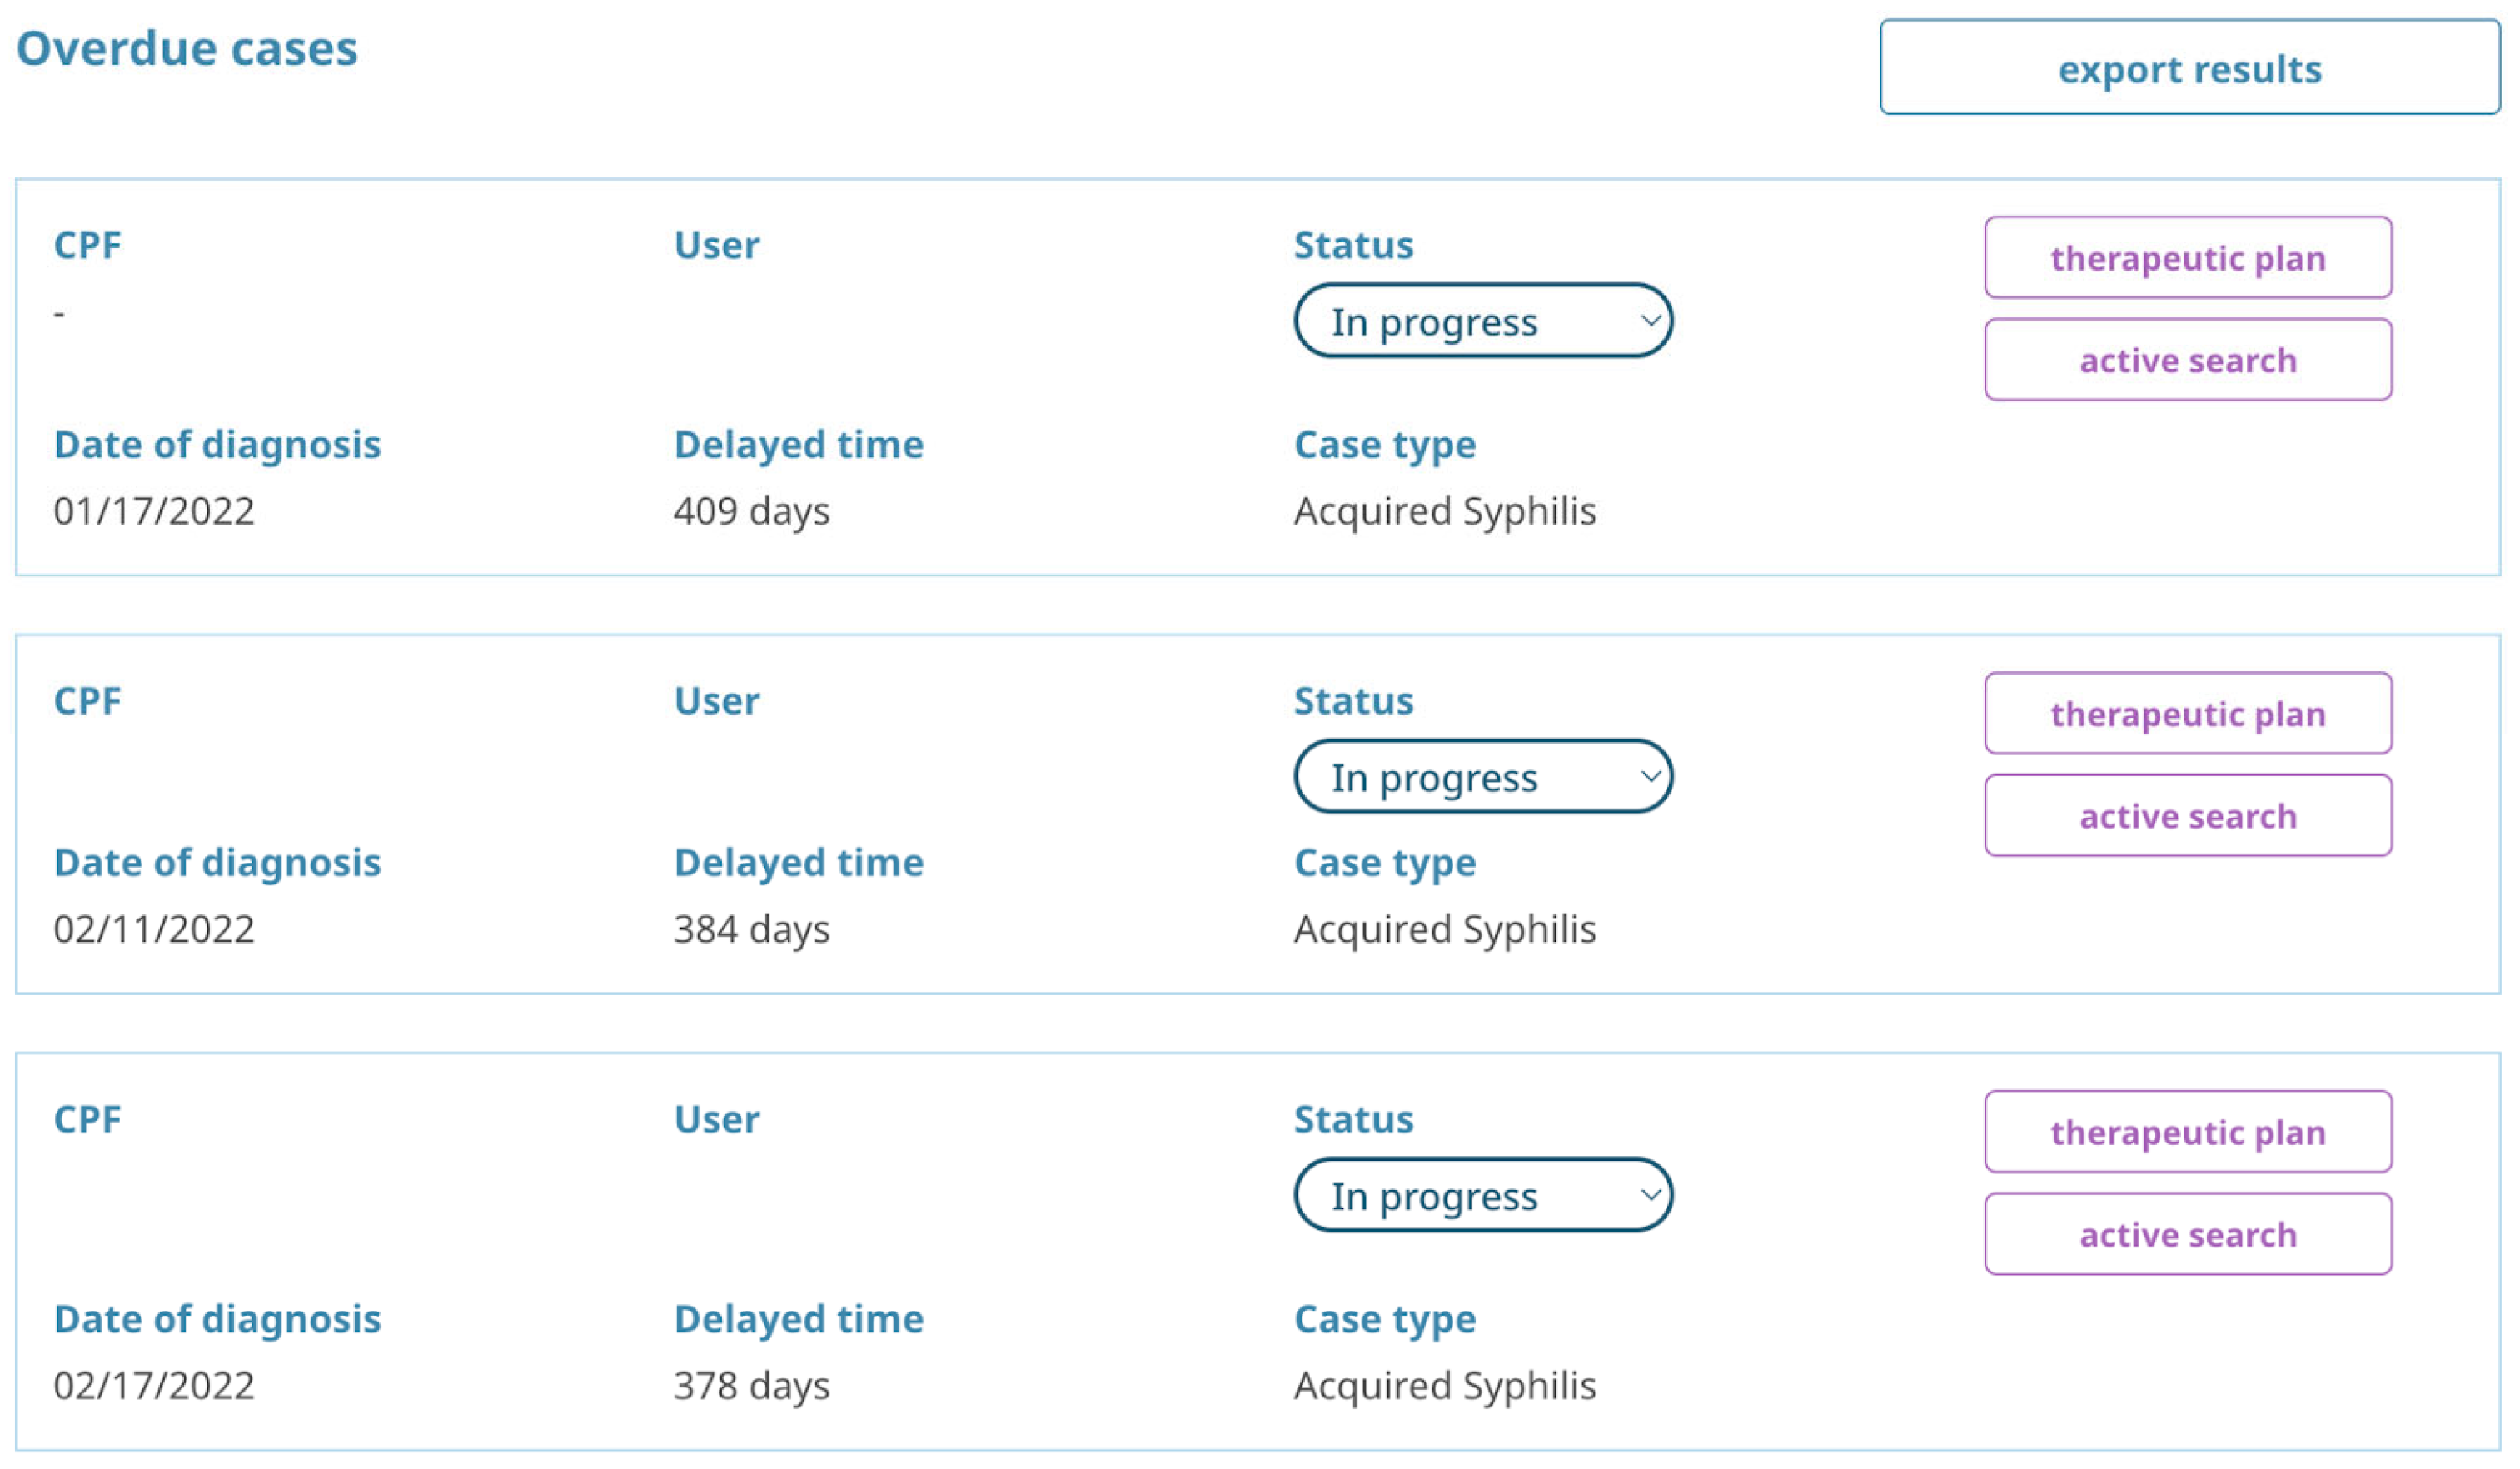
Task: Select the 01/17/2022 diagnosis date text
Action: (154, 511)
